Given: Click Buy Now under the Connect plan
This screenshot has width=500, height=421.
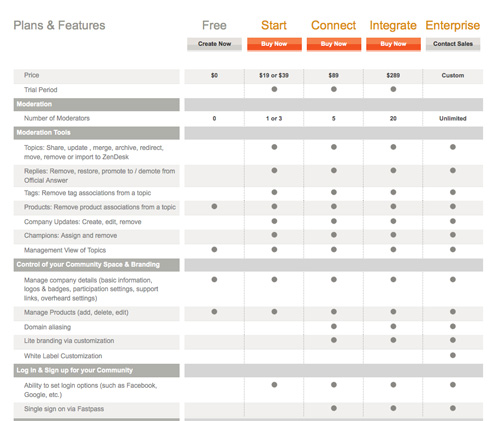Looking at the screenshot, I should click(x=334, y=44).
